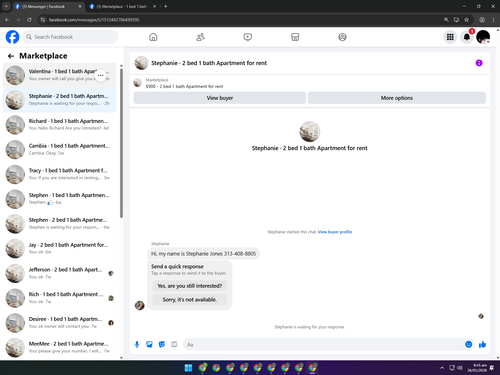Viewport: 500px width, 375px height.
Task: Open Cambia 1 bed 1 bath conversation
Action: tap(60, 149)
